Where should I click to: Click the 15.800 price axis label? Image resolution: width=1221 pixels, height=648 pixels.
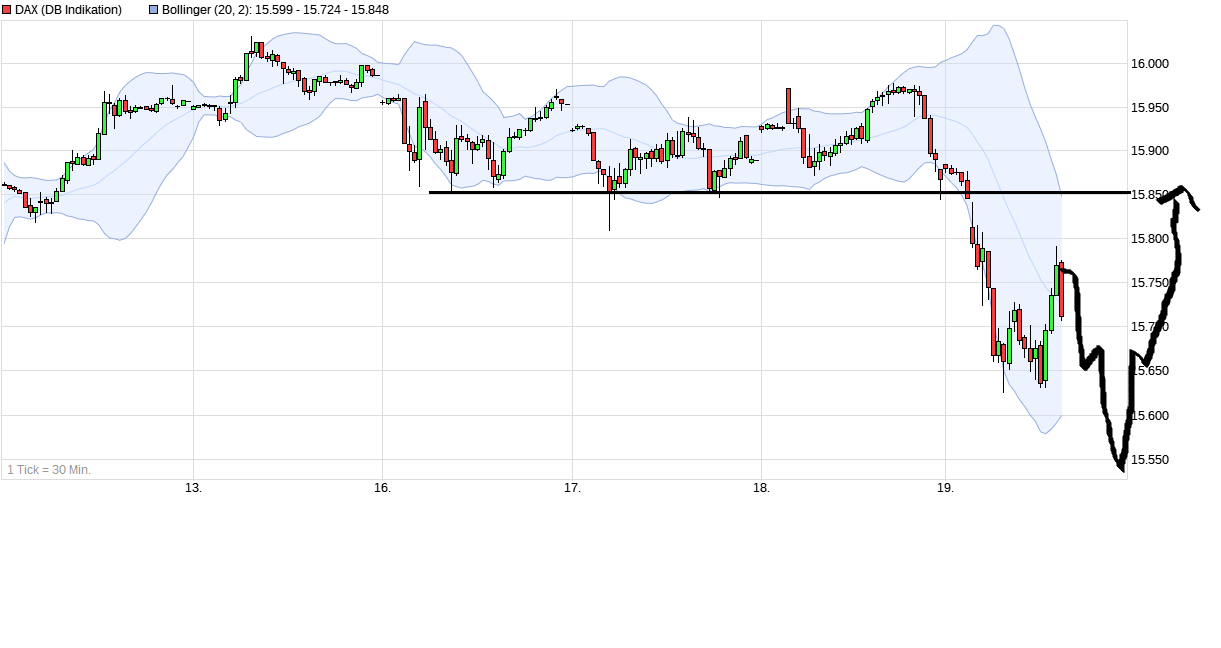tap(1149, 239)
